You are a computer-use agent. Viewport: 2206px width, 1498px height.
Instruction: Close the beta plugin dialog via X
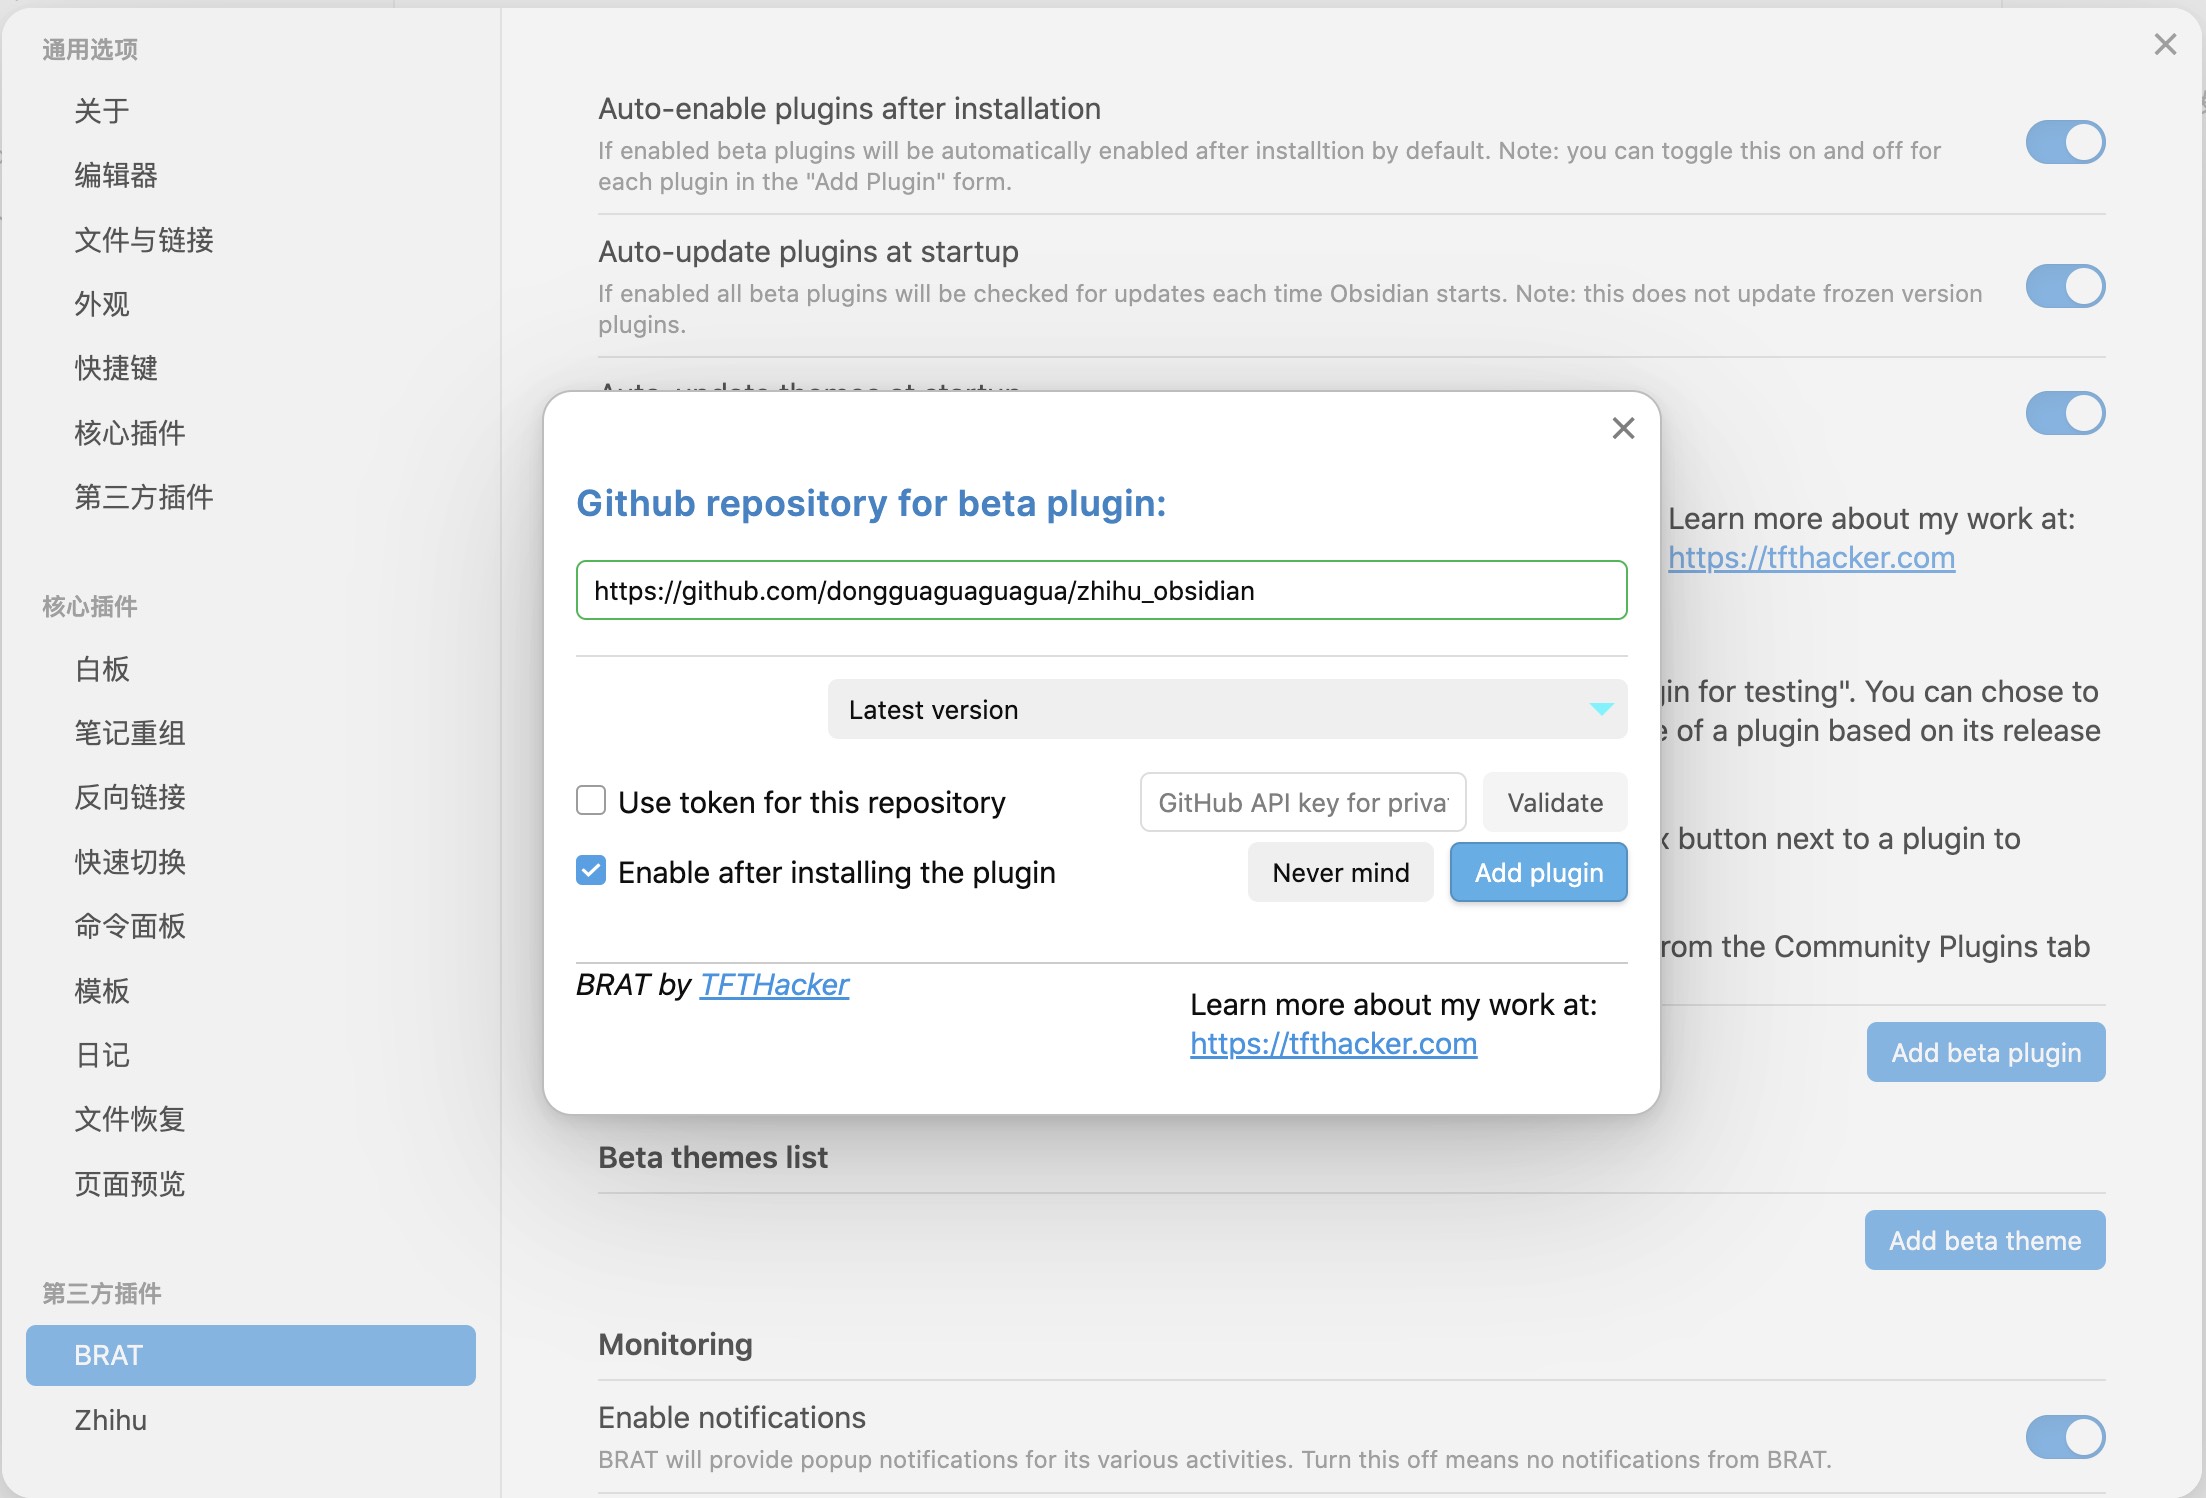pyautogui.click(x=1622, y=428)
